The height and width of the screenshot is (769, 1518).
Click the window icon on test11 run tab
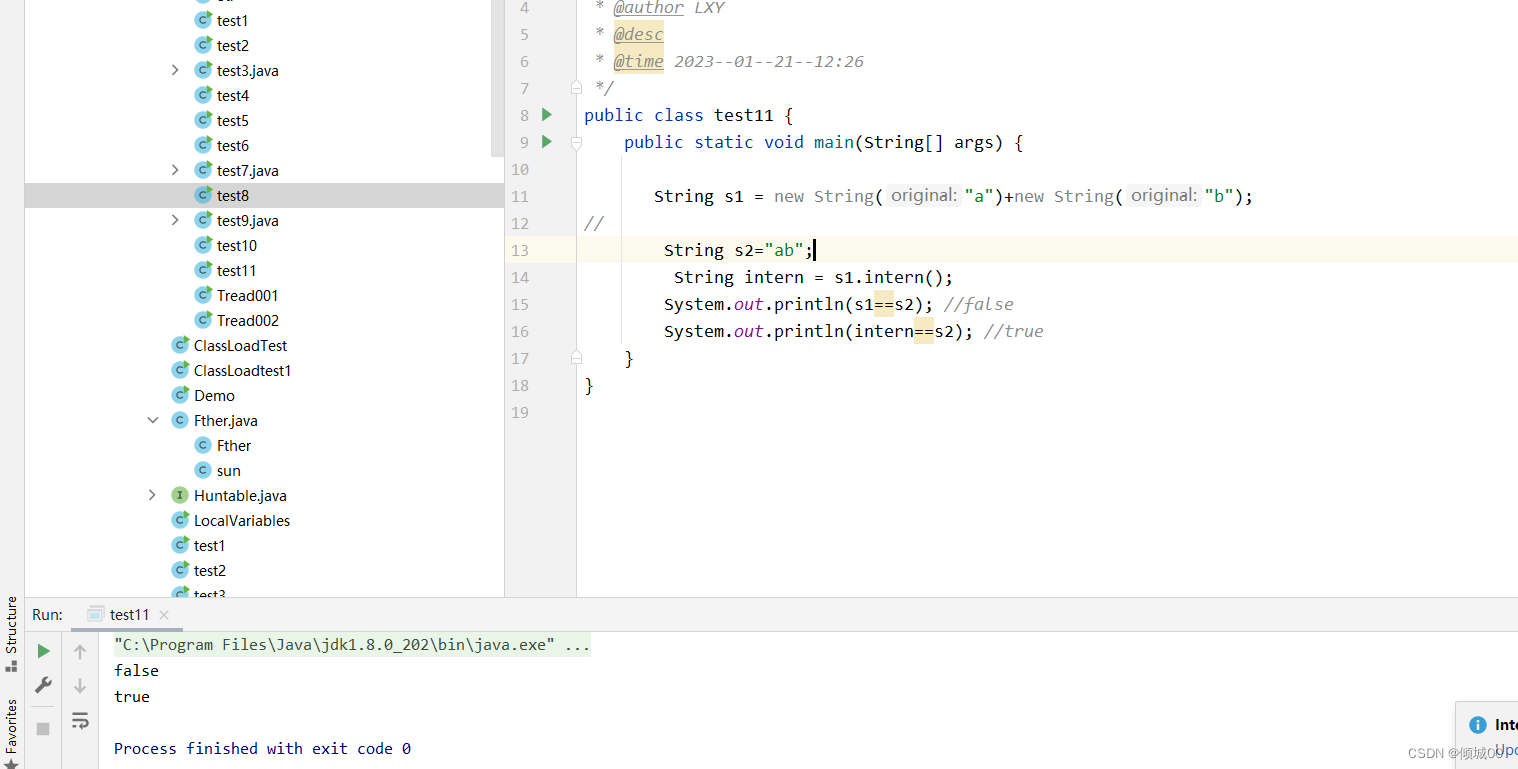coord(95,614)
